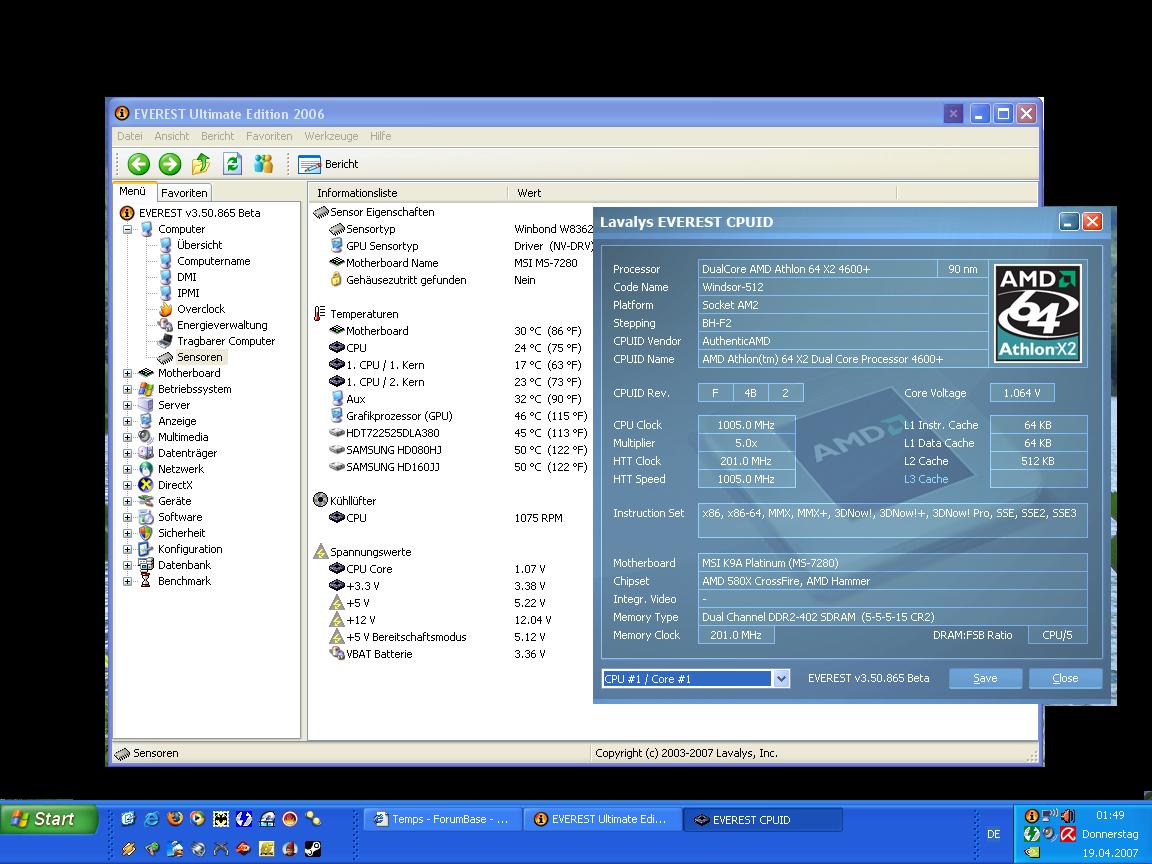The height and width of the screenshot is (864, 1152).
Task: Switch to EVEREST CPUID taskbar button
Action: point(763,819)
